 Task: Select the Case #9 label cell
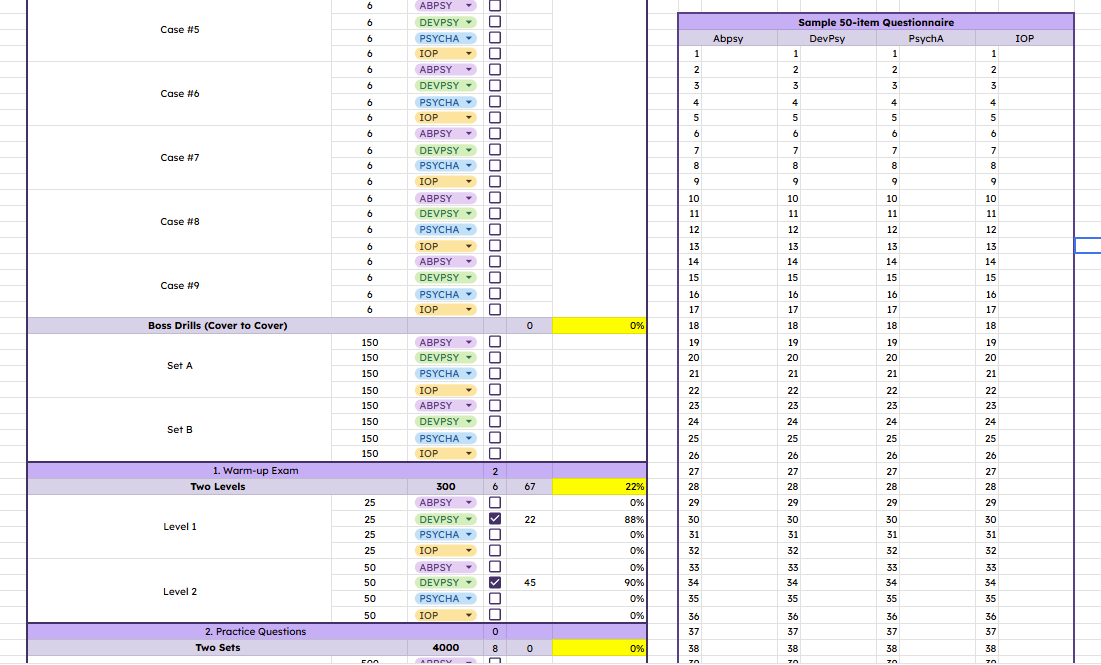tap(180, 285)
